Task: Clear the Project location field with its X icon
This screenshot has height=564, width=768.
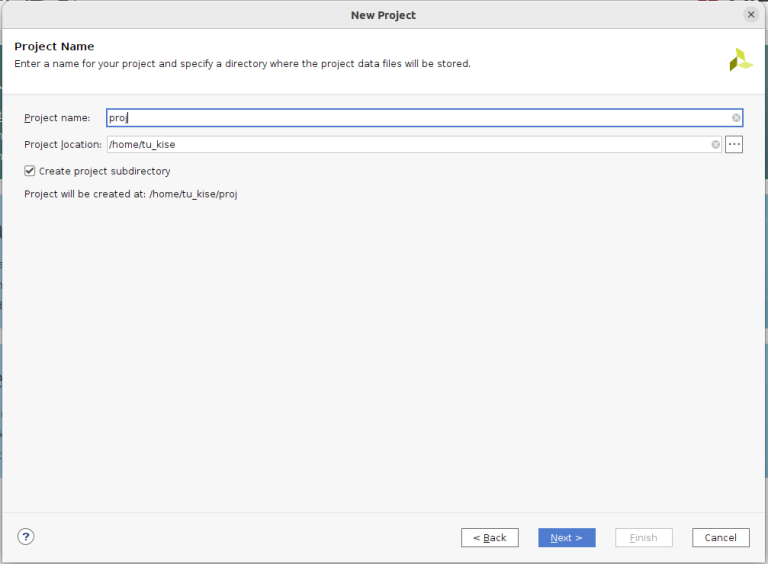Action: [x=716, y=145]
